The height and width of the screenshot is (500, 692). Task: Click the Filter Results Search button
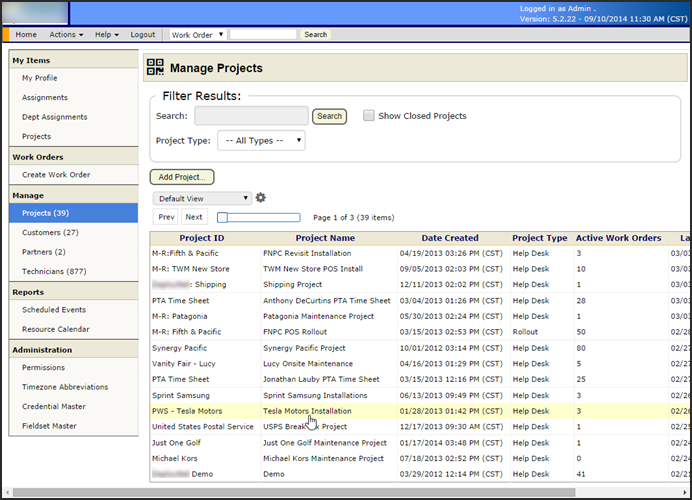click(x=330, y=116)
